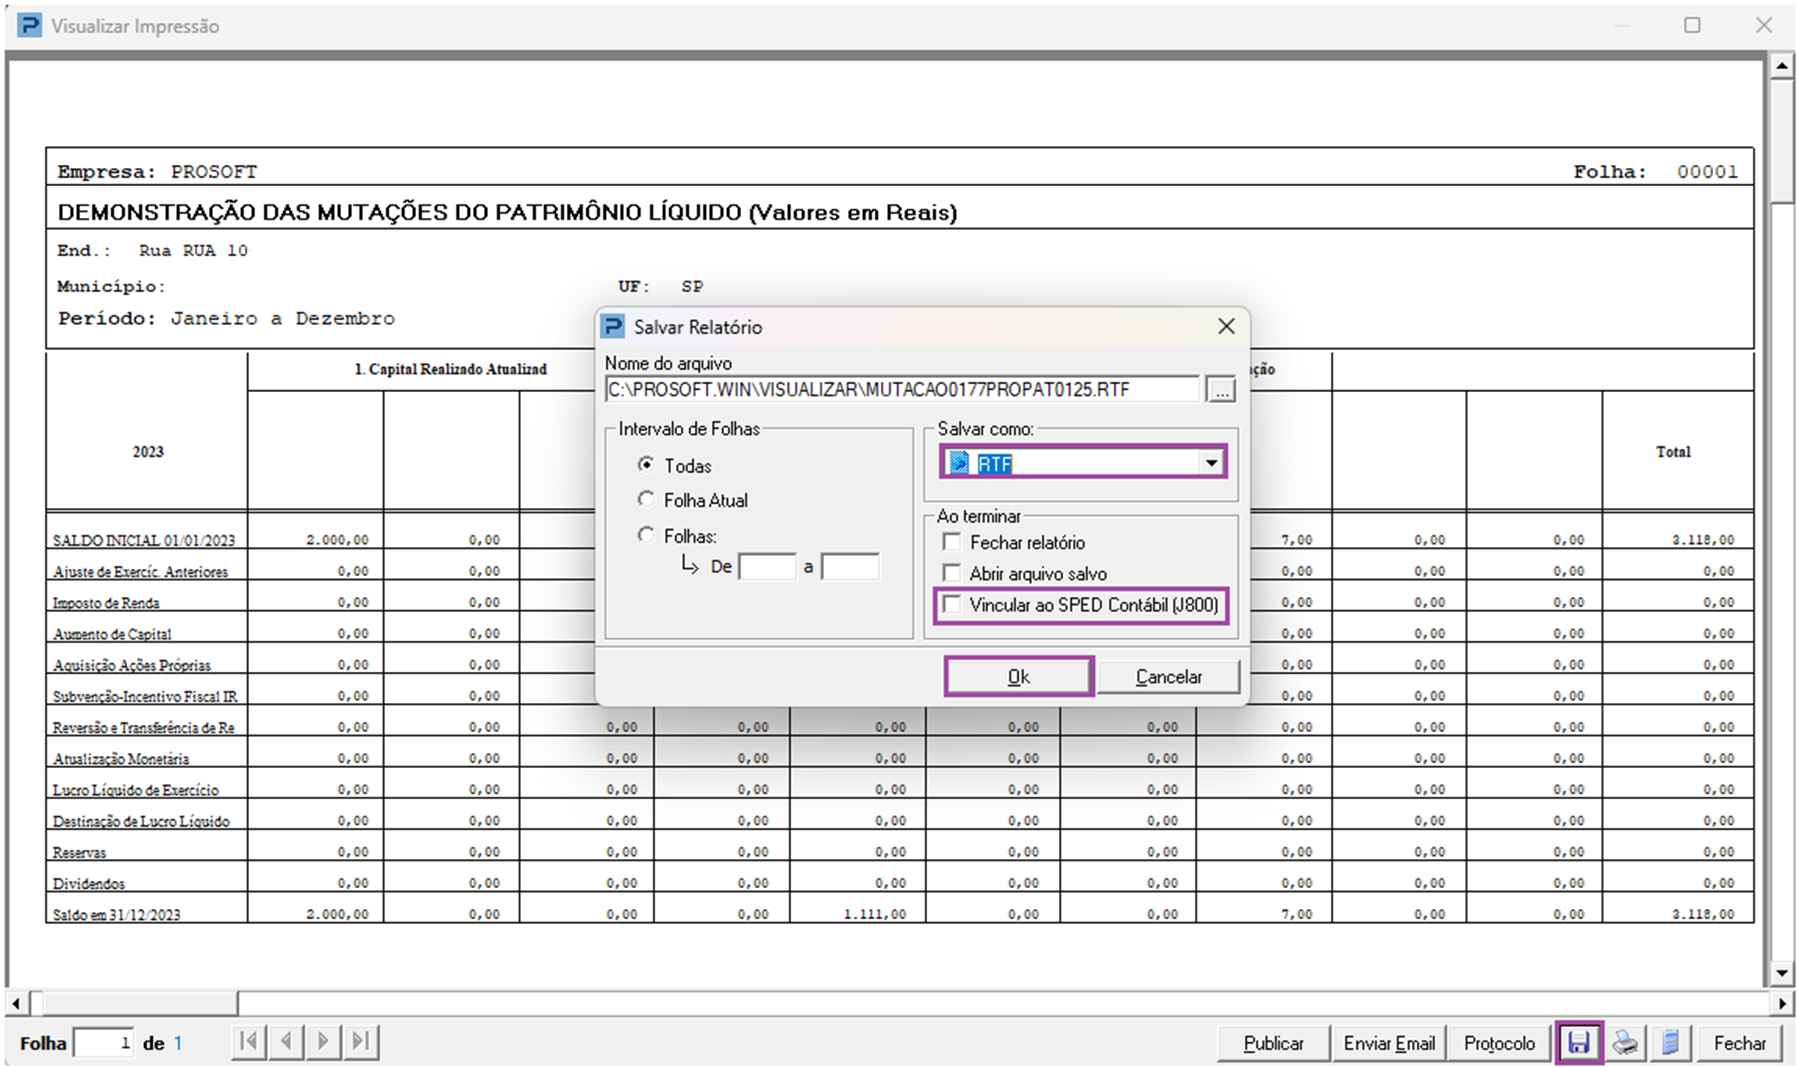1797x1067 pixels.
Task: Click the Ok button in dialog
Action: pyautogui.click(x=1018, y=677)
